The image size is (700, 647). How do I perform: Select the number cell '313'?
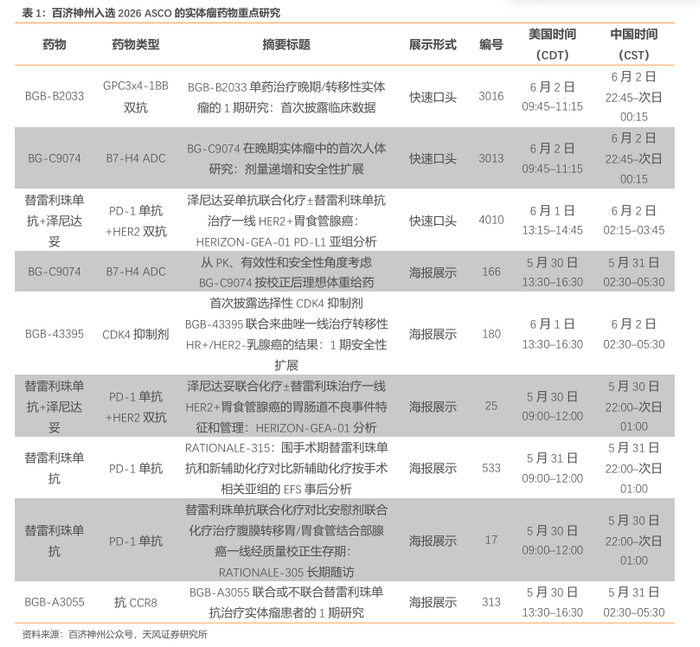pos(491,602)
